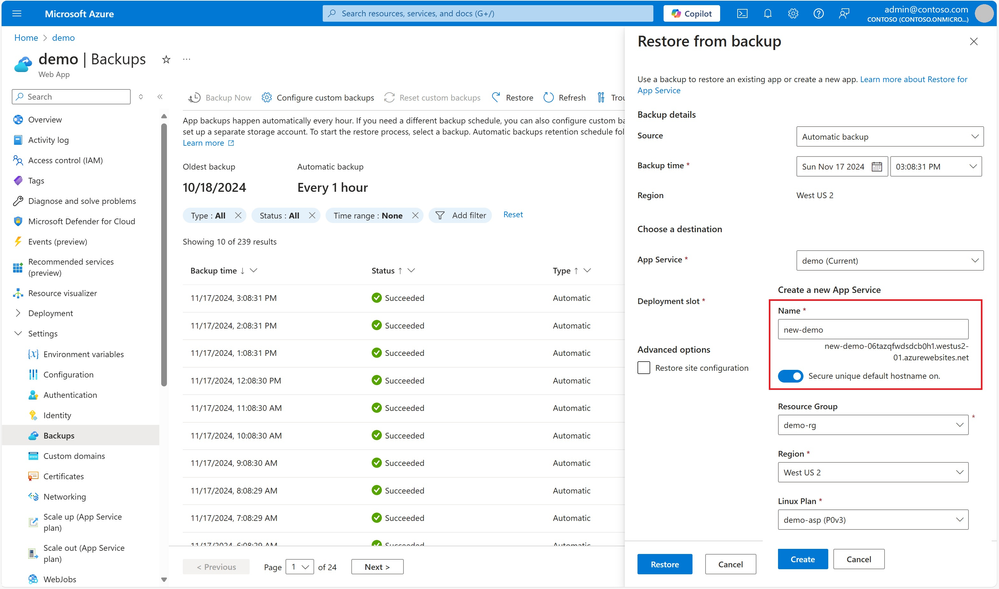
Task: Select the 11/17/2024, 12:08:30 PM backup row
Action: click(x=403, y=381)
